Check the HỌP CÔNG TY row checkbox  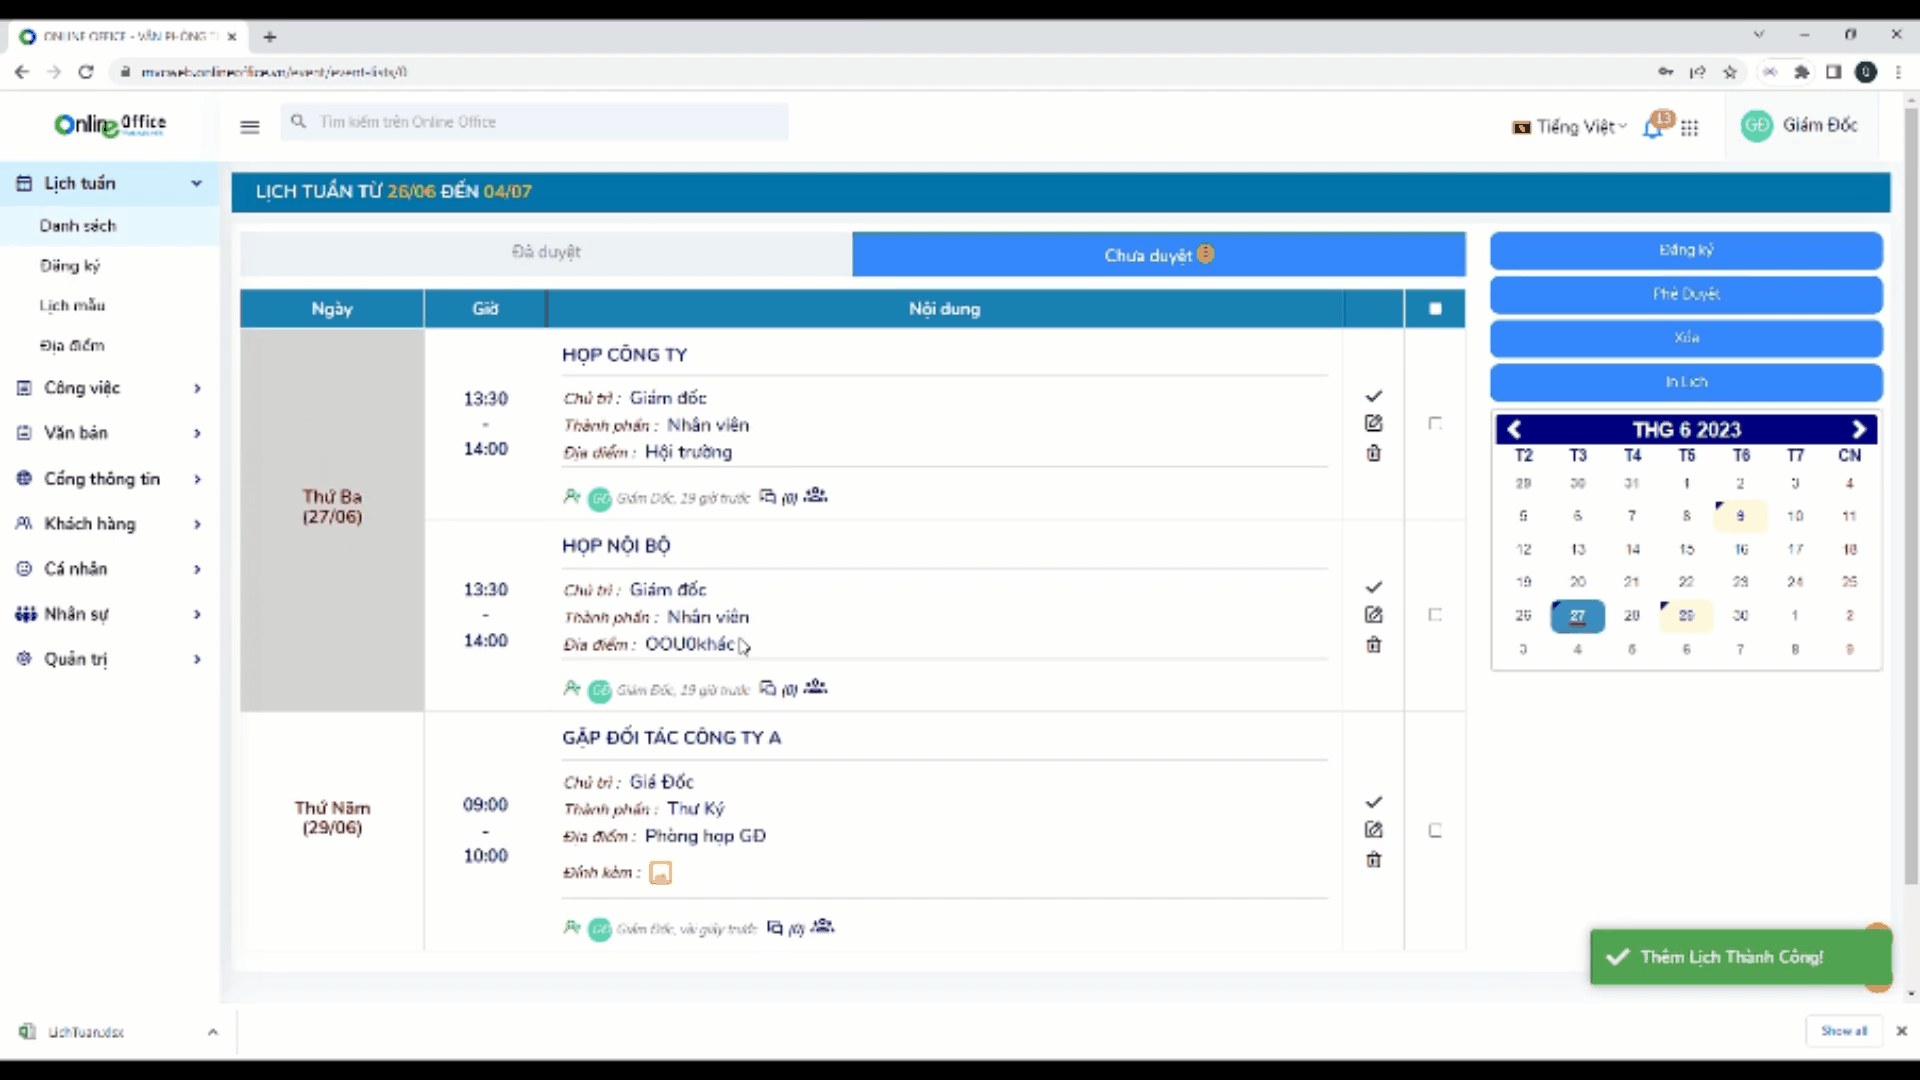1435,424
